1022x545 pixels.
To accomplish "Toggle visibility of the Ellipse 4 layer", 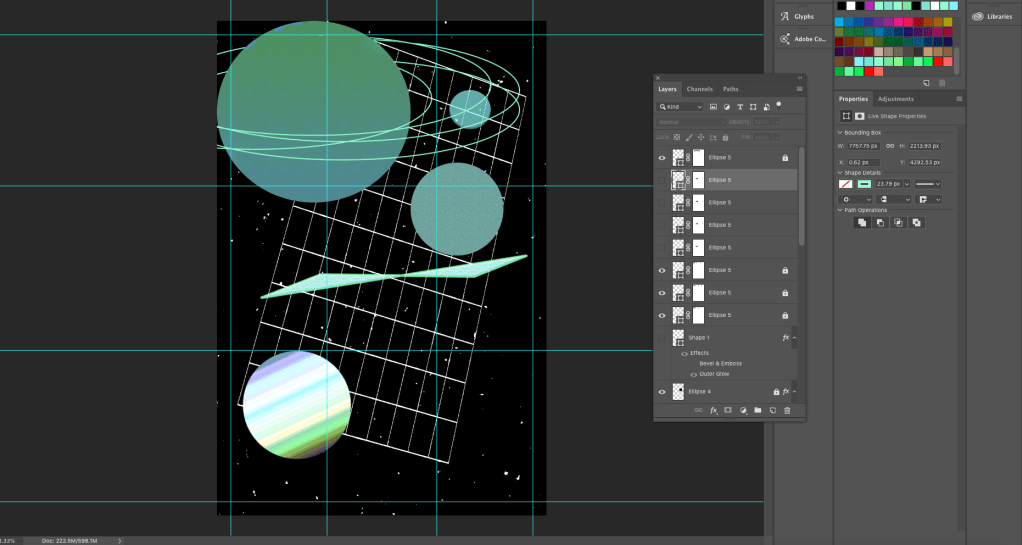I will tap(661, 392).
